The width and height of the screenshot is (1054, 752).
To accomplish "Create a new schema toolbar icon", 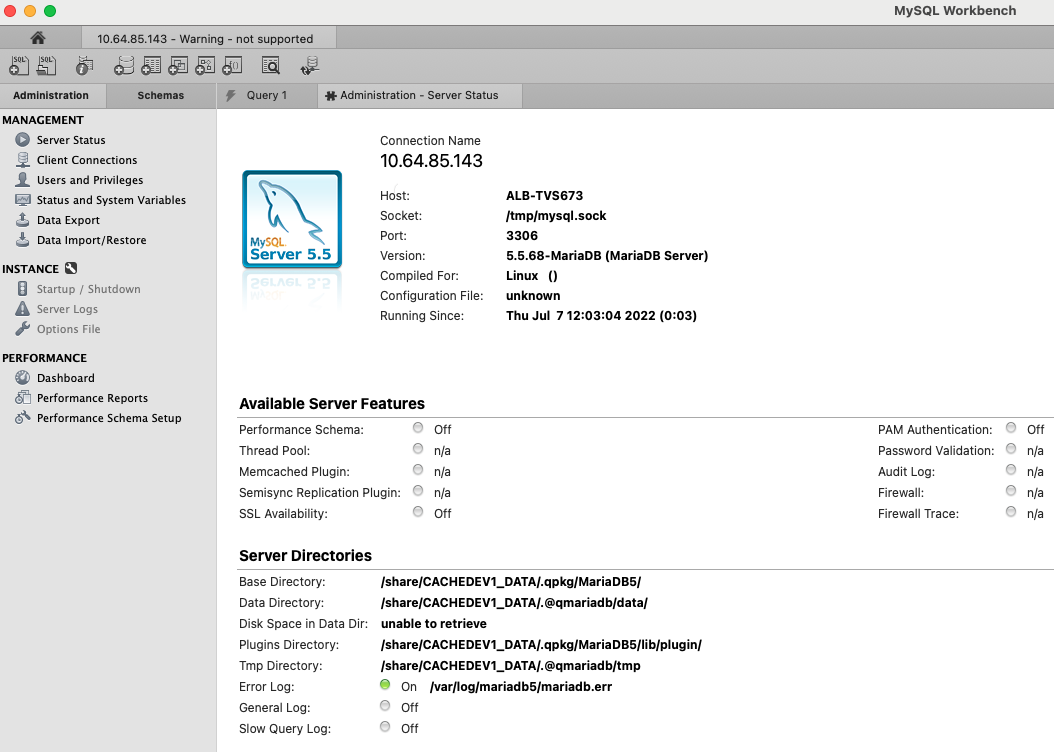I will coord(124,65).
